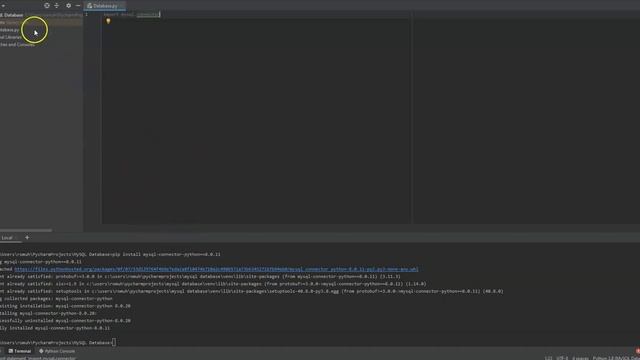Click the 'Successfully uninstalled mysql-connector-python' line
Screen dimensions: 640x360
[x=65, y=320]
